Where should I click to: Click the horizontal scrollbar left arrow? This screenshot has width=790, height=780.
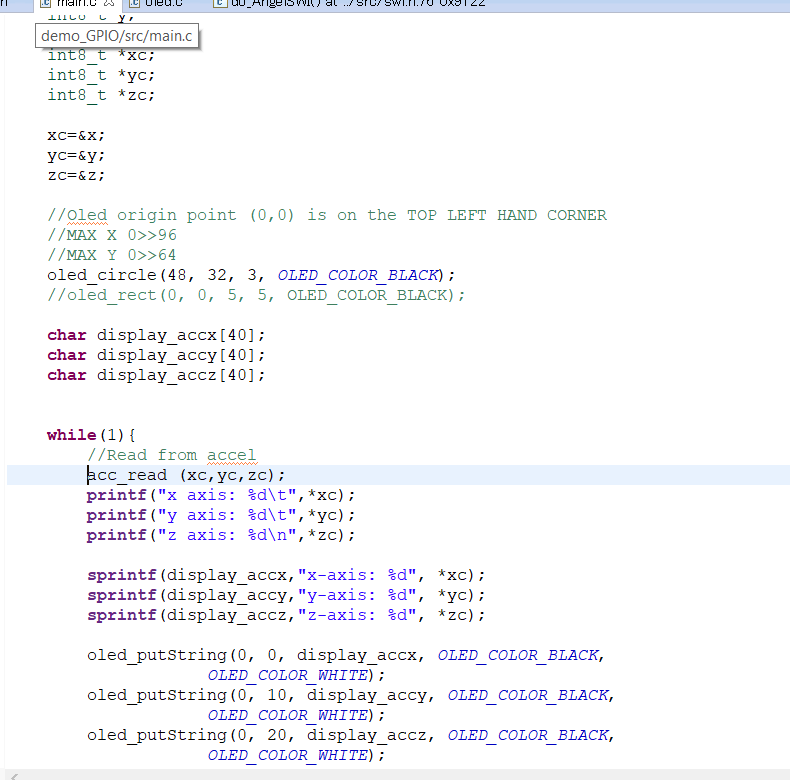[x=14, y=776]
